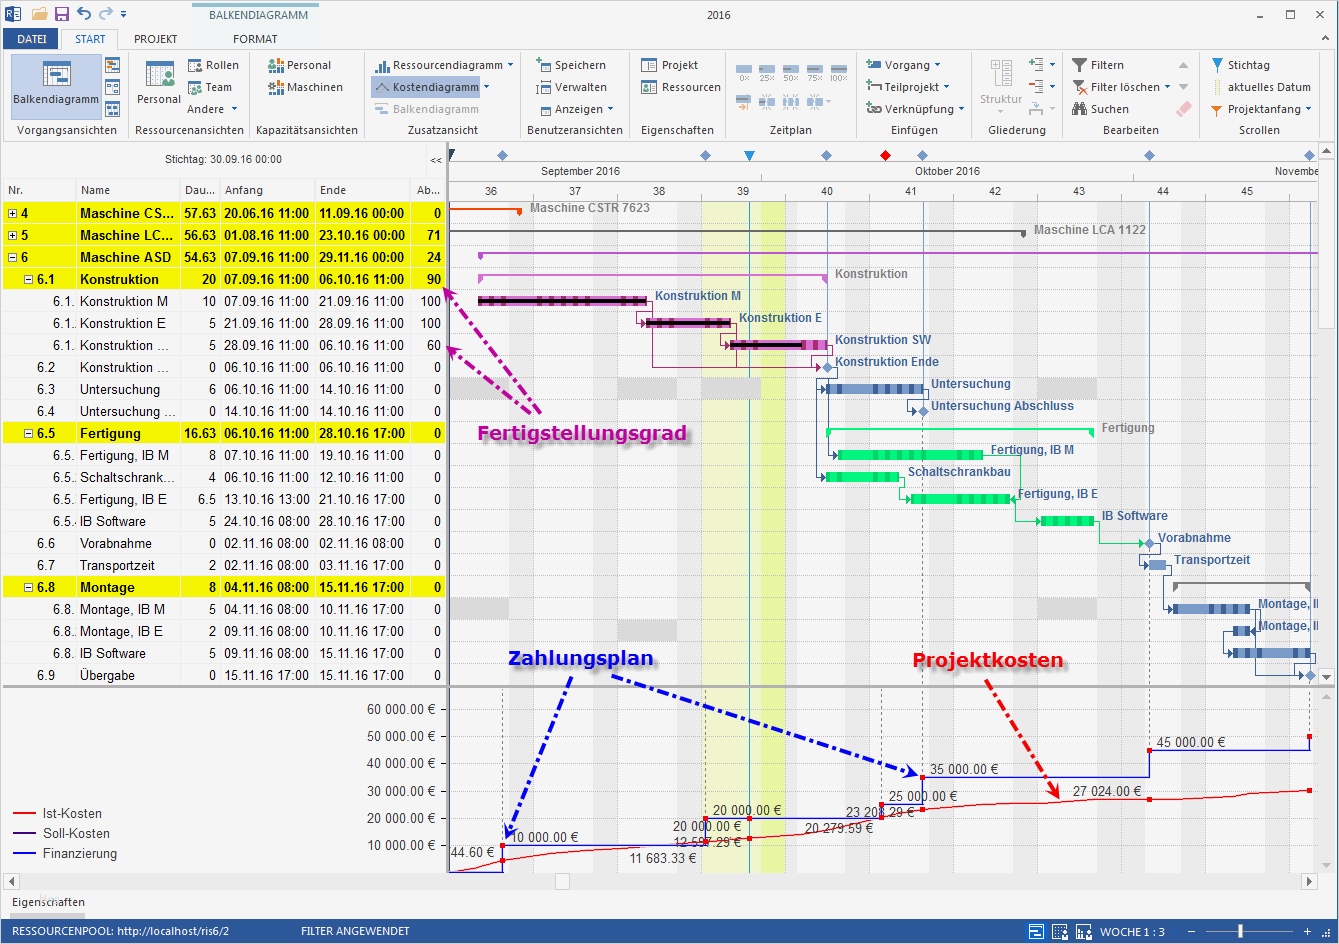Set progress to 50% in Zeitplan
The width and height of the screenshot is (1339, 944).
click(791, 73)
